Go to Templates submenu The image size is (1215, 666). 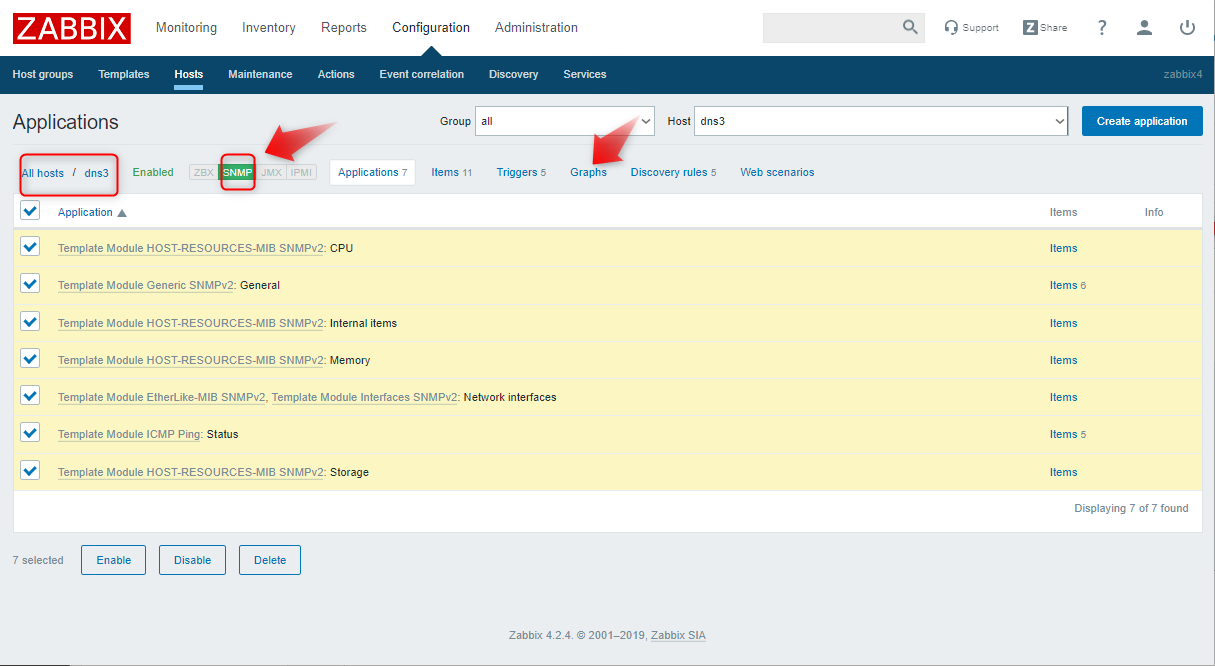click(x=124, y=74)
